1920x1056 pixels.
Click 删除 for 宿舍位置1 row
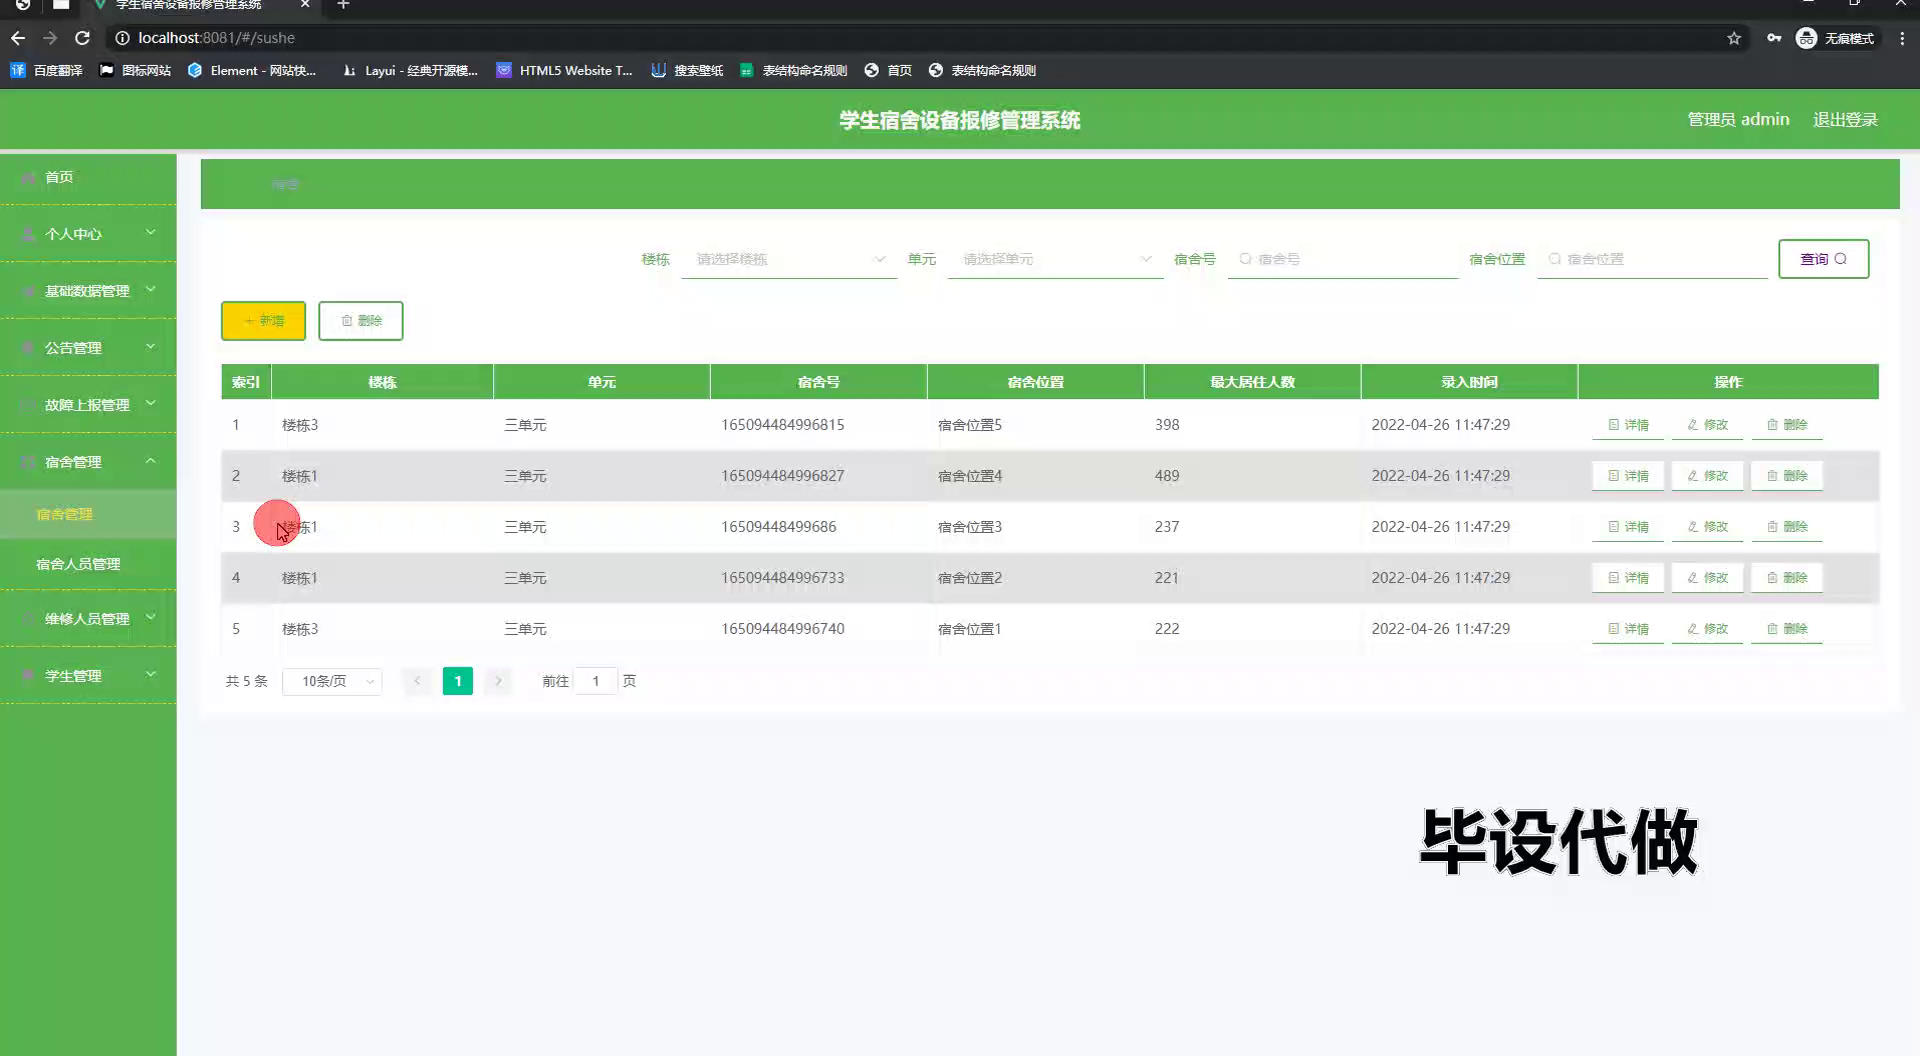point(1786,629)
